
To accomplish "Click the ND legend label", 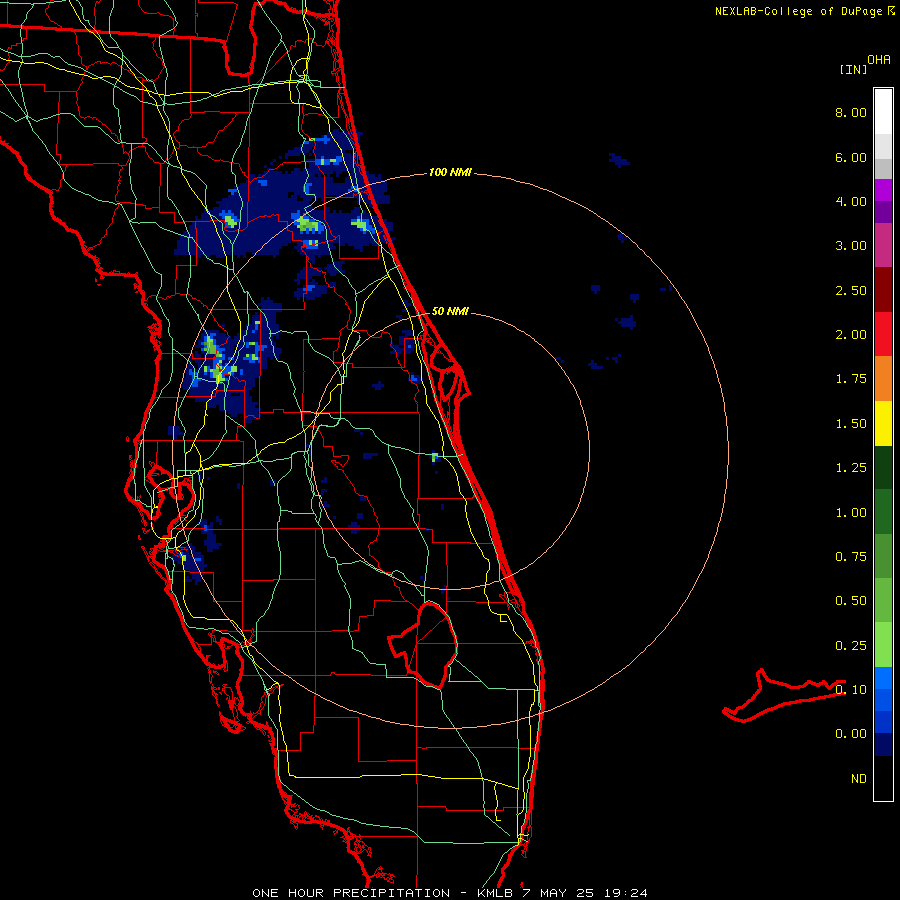I will tap(859, 779).
